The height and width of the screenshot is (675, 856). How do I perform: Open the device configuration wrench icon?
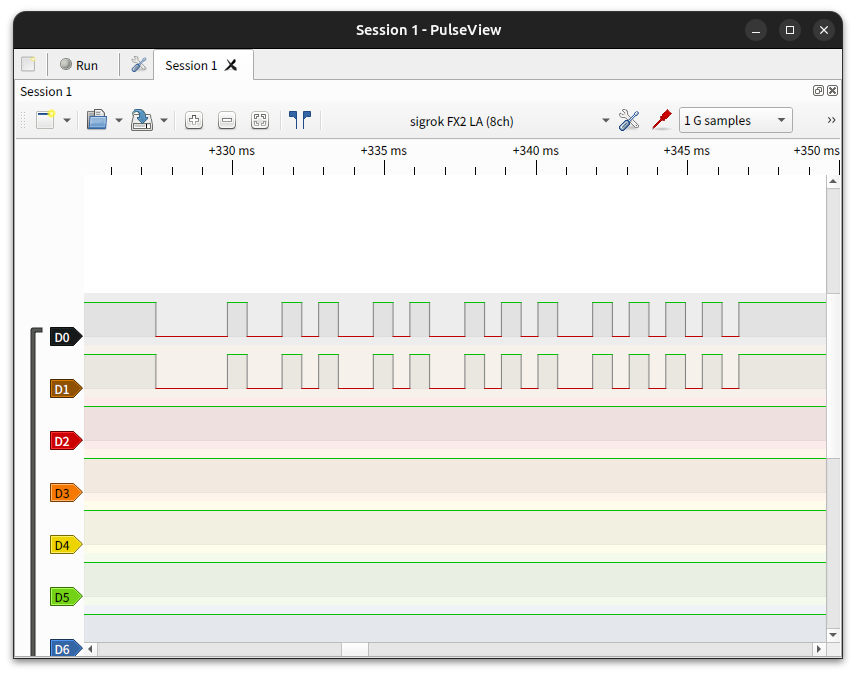click(x=628, y=120)
